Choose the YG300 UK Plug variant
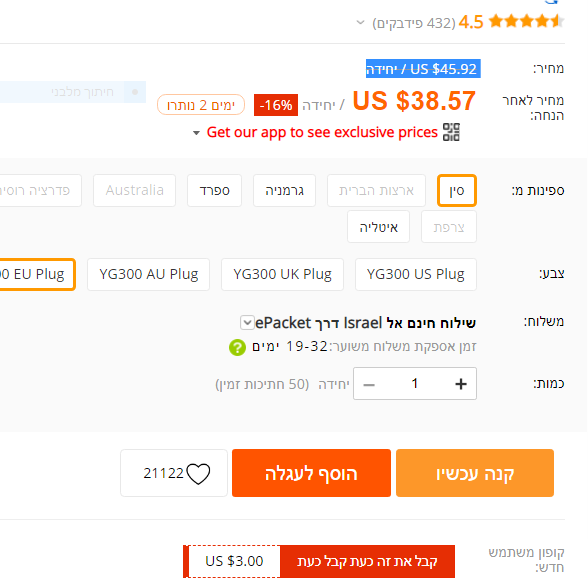 [x=282, y=274]
